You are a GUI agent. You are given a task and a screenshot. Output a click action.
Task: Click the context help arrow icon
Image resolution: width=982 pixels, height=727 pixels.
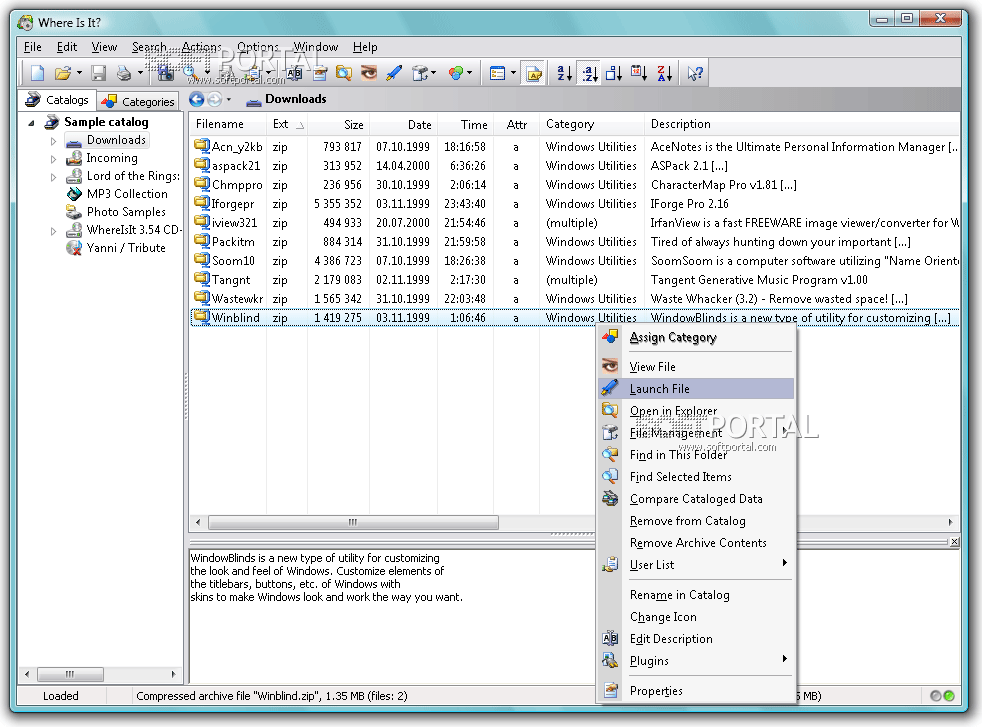pos(695,73)
